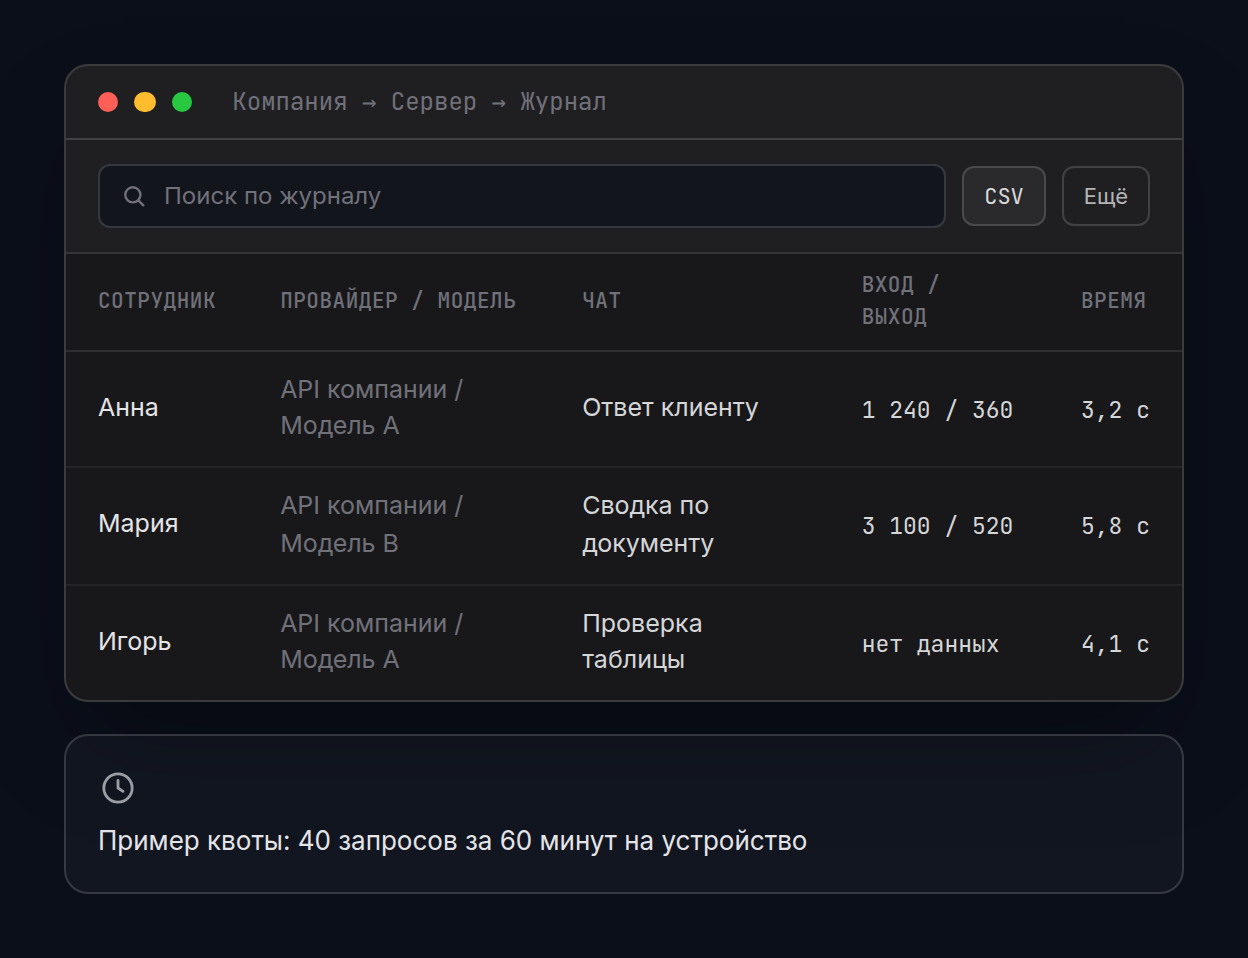Open the "Ещё" menu button
Image resolution: width=1248 pixels, height=958 pixels.
(x=1106, y=196)
